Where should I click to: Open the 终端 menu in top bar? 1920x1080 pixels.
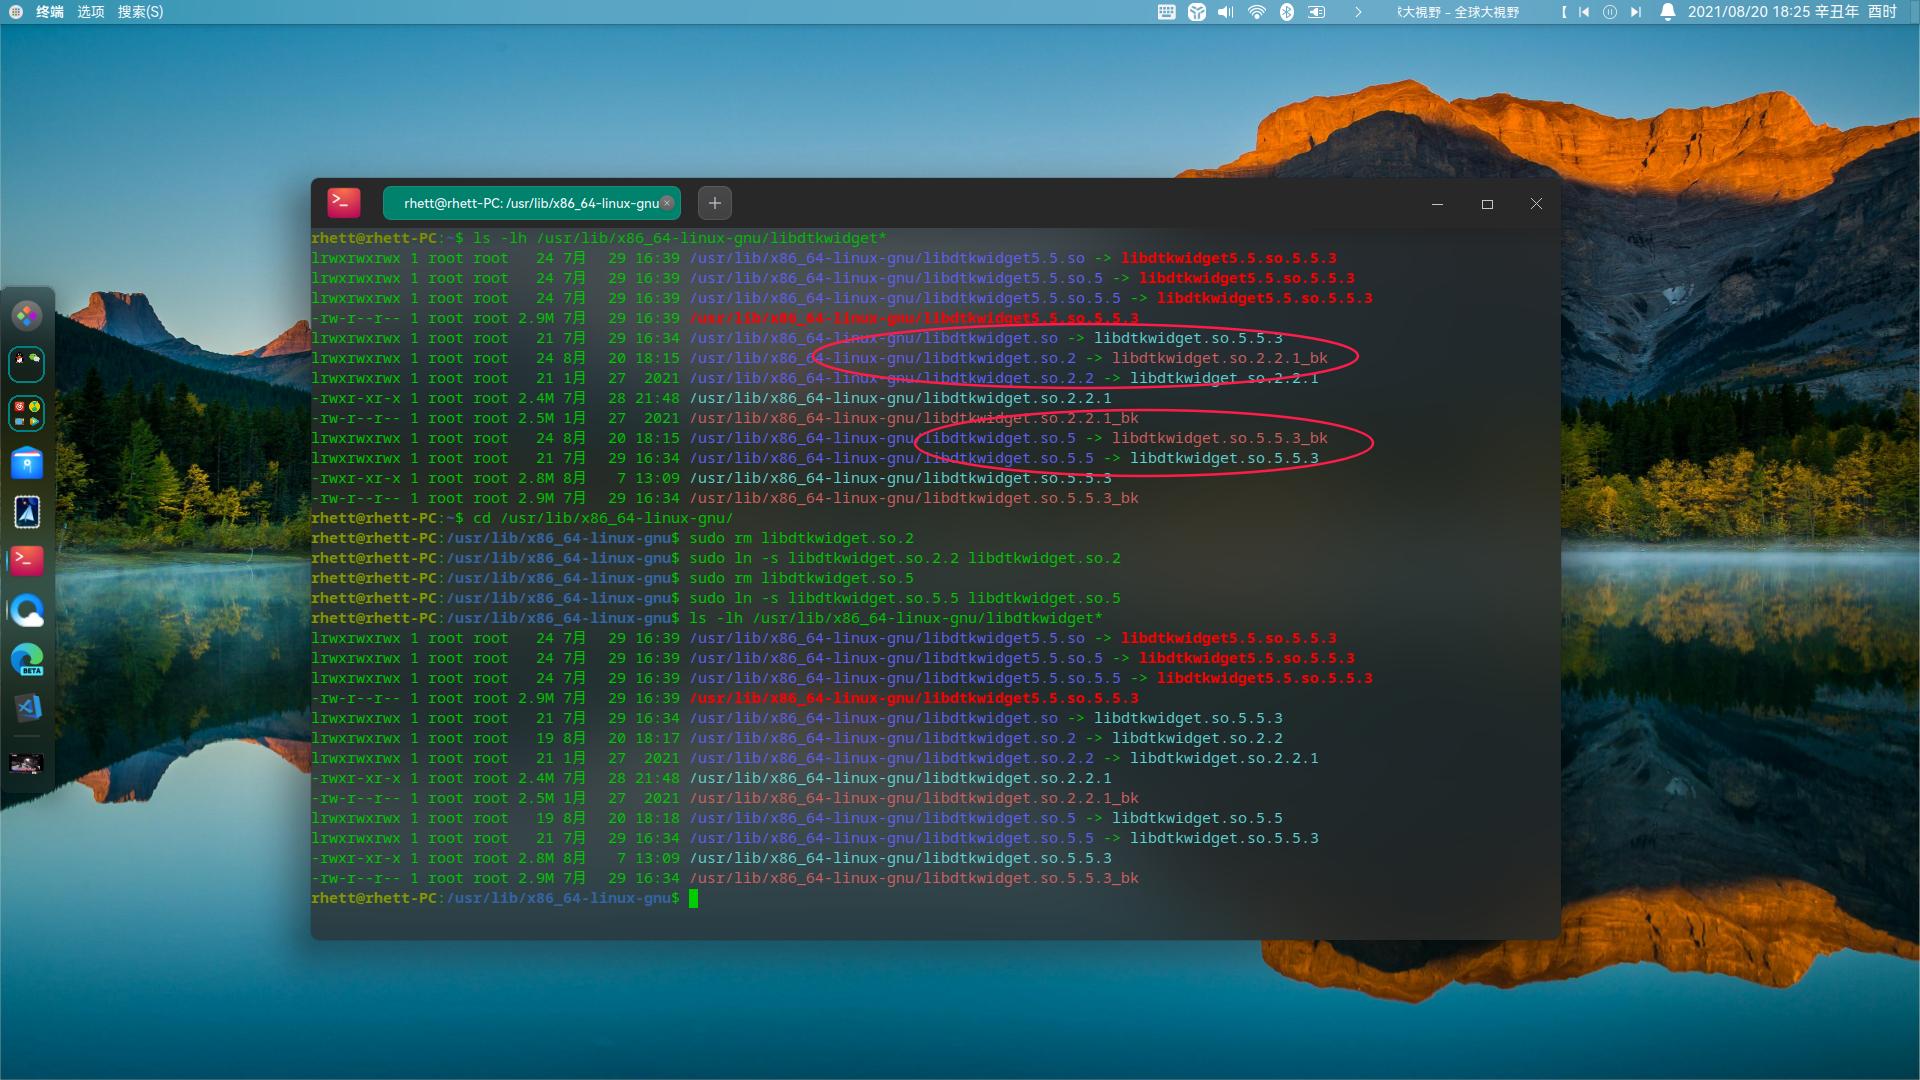pos(50,12)
